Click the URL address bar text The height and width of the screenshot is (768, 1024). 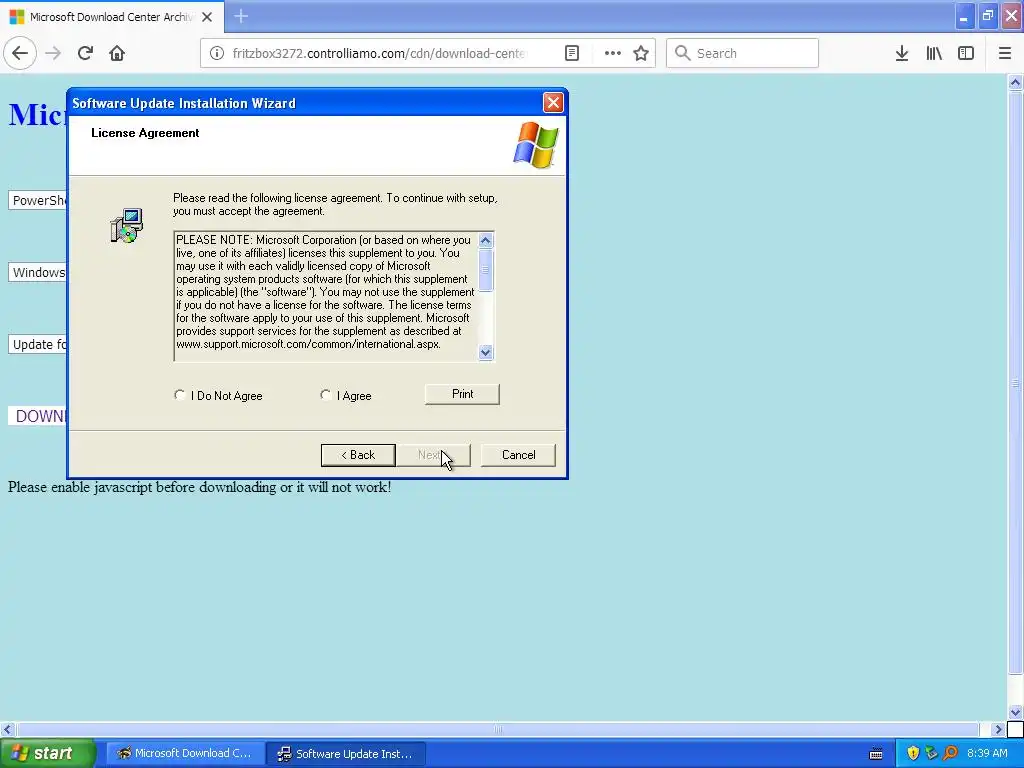[x=379, y=53]
